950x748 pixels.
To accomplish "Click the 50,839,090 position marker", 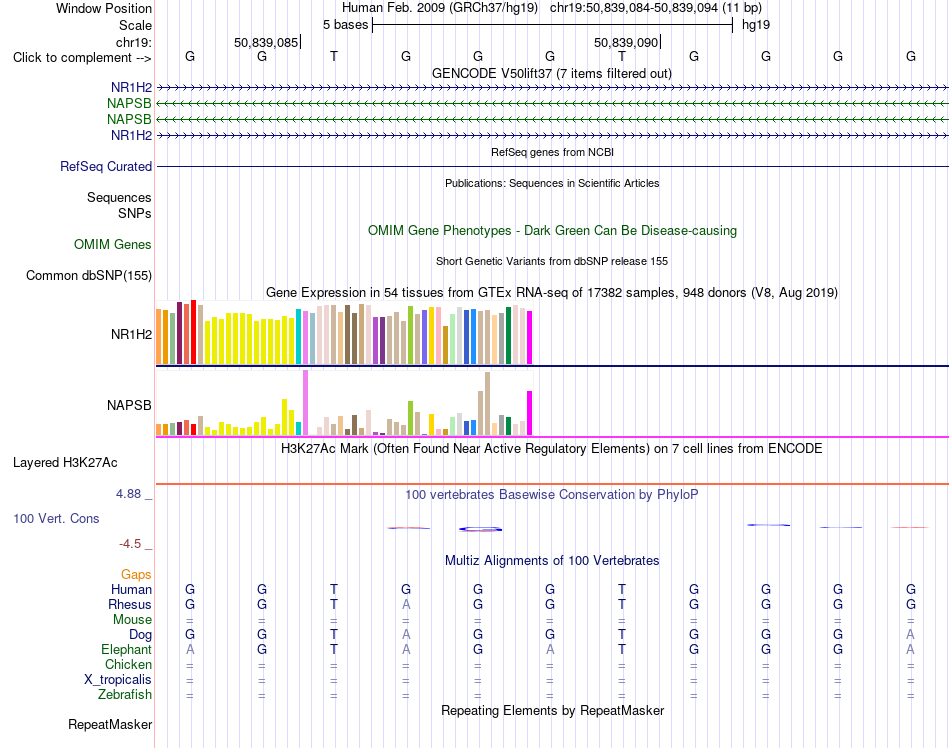I will tap(626, 42).
